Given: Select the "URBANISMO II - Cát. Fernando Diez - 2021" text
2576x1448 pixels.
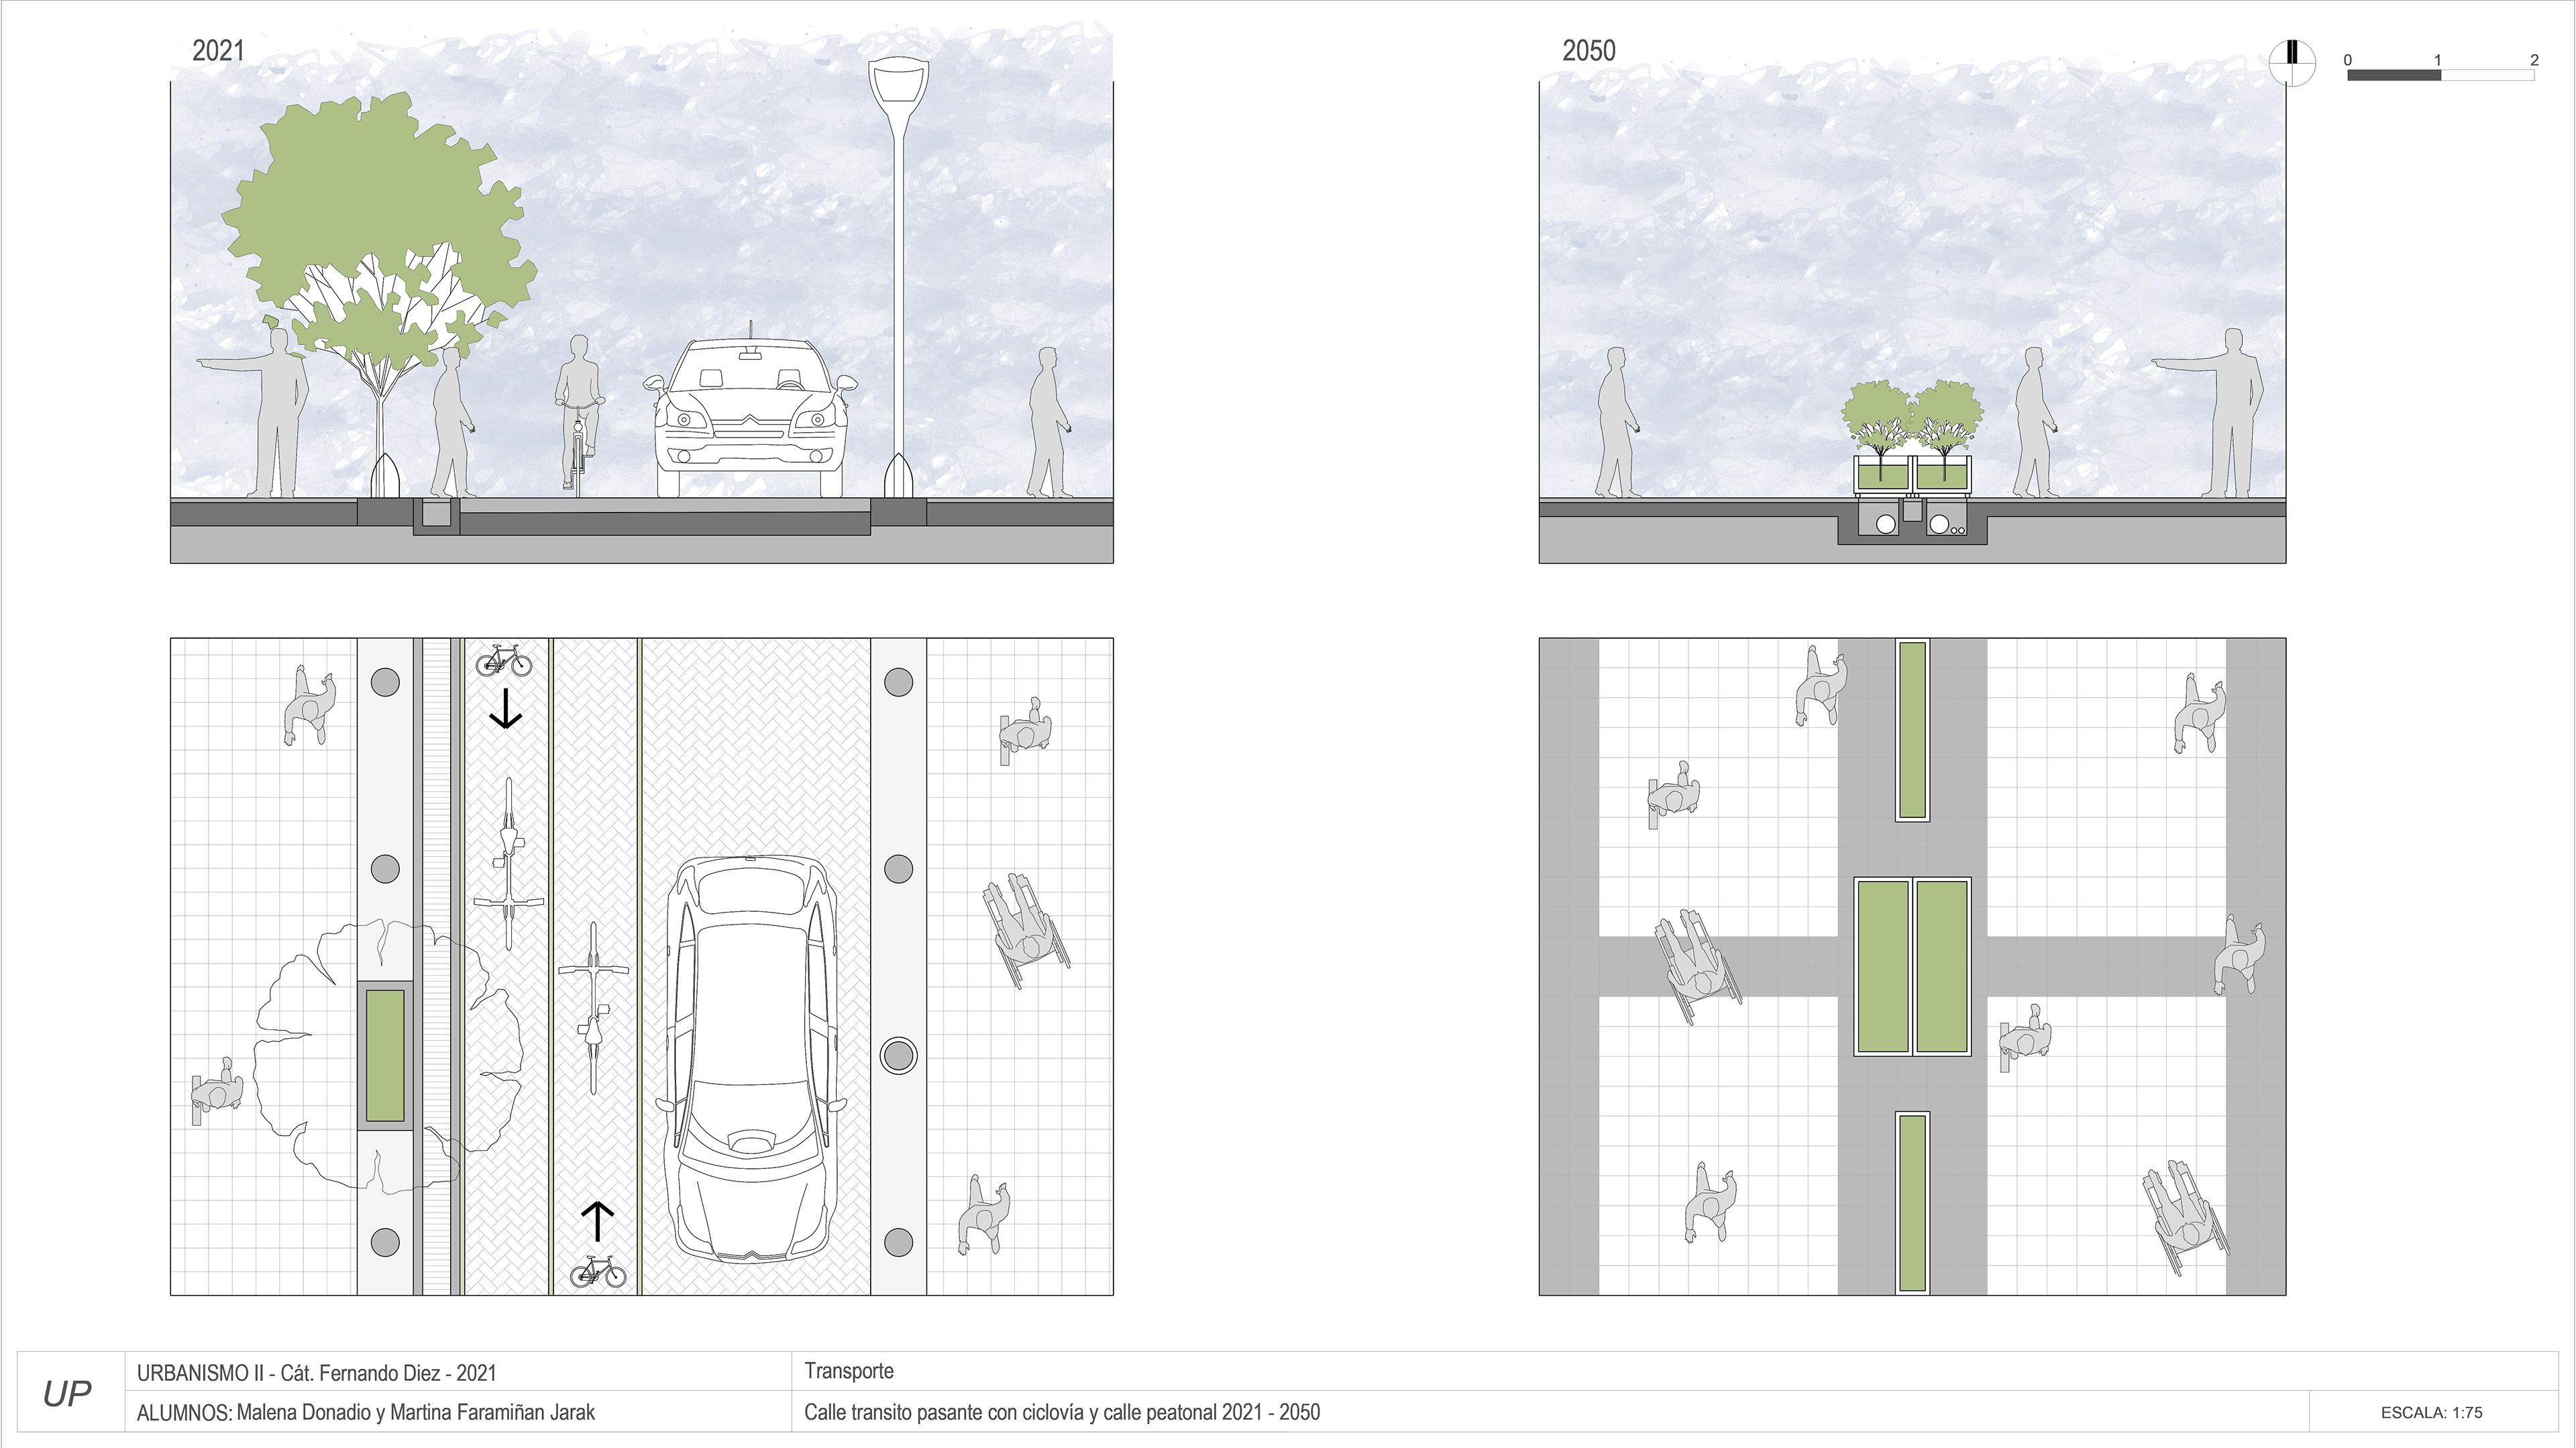Looking at the screenshot, I should (316, 1373).
